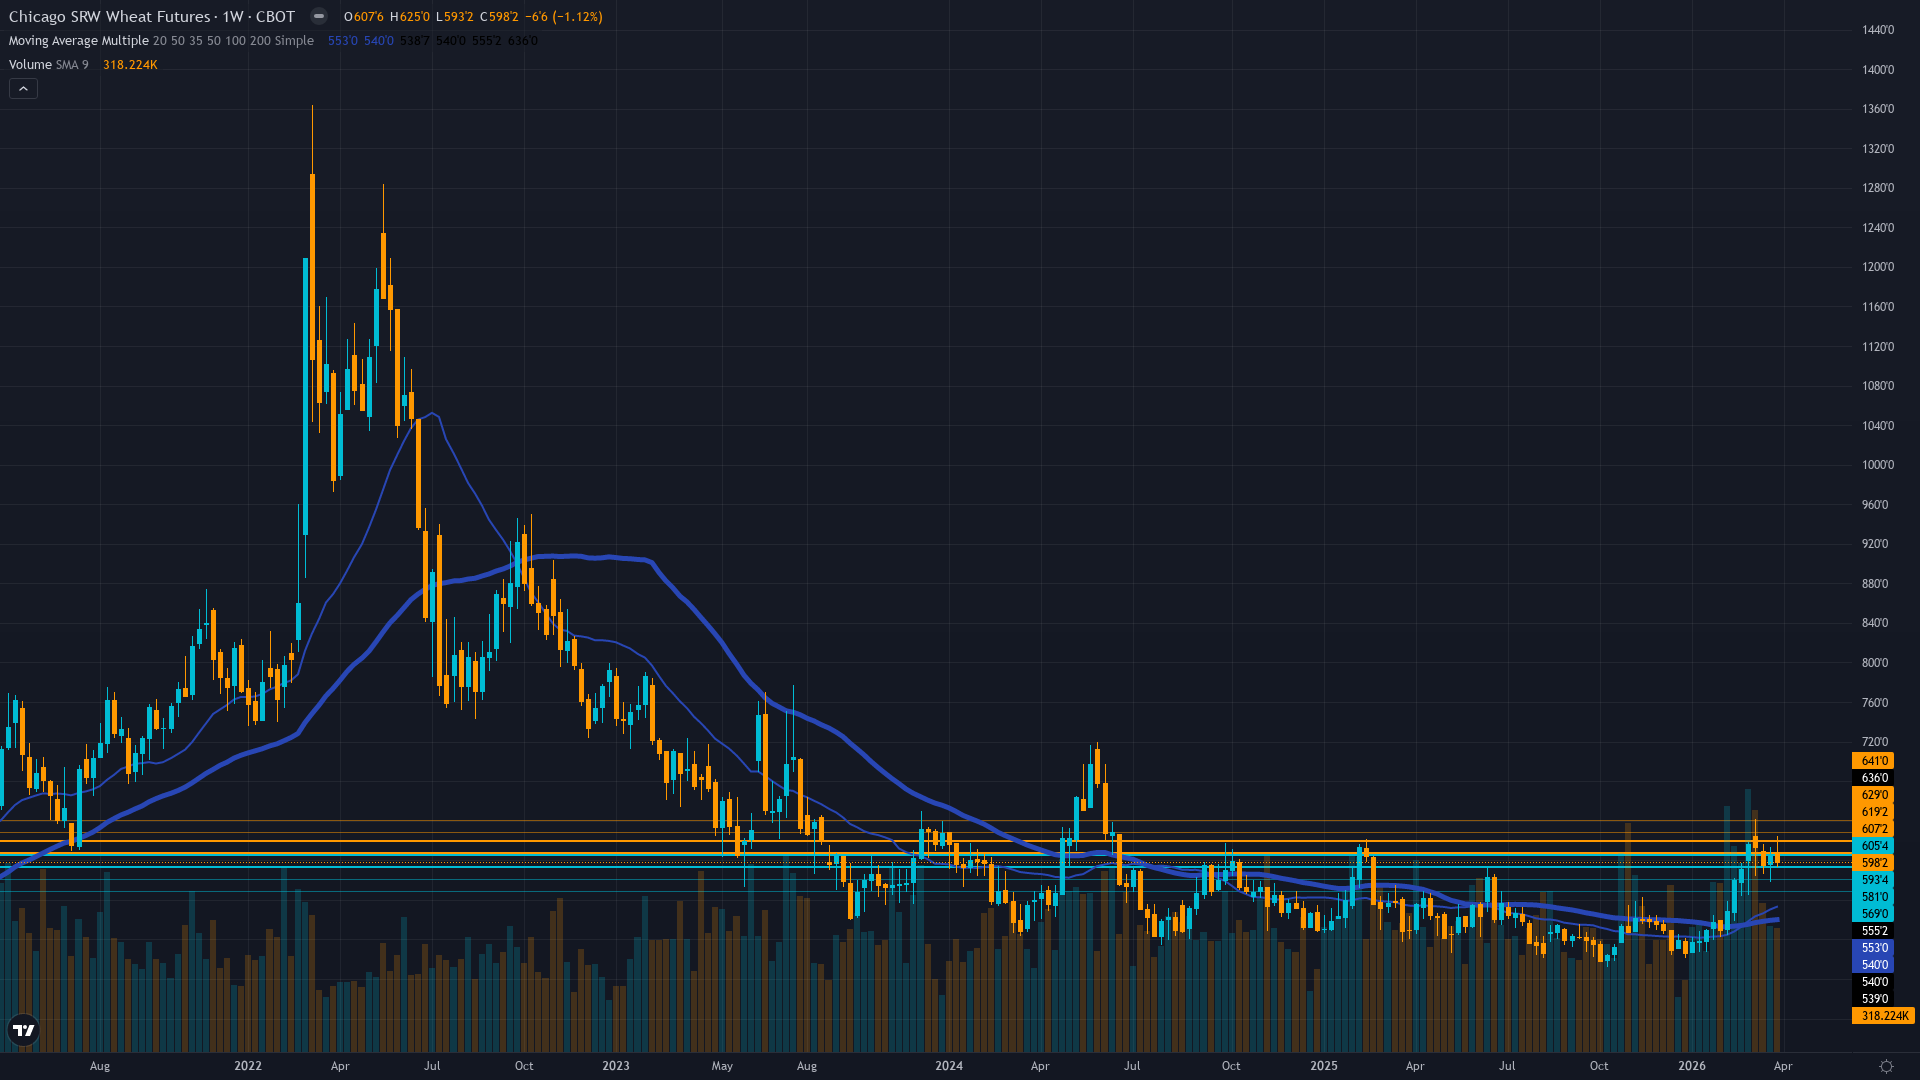
Task: Click the May label on the time axis
Action: click(722, 1066)
